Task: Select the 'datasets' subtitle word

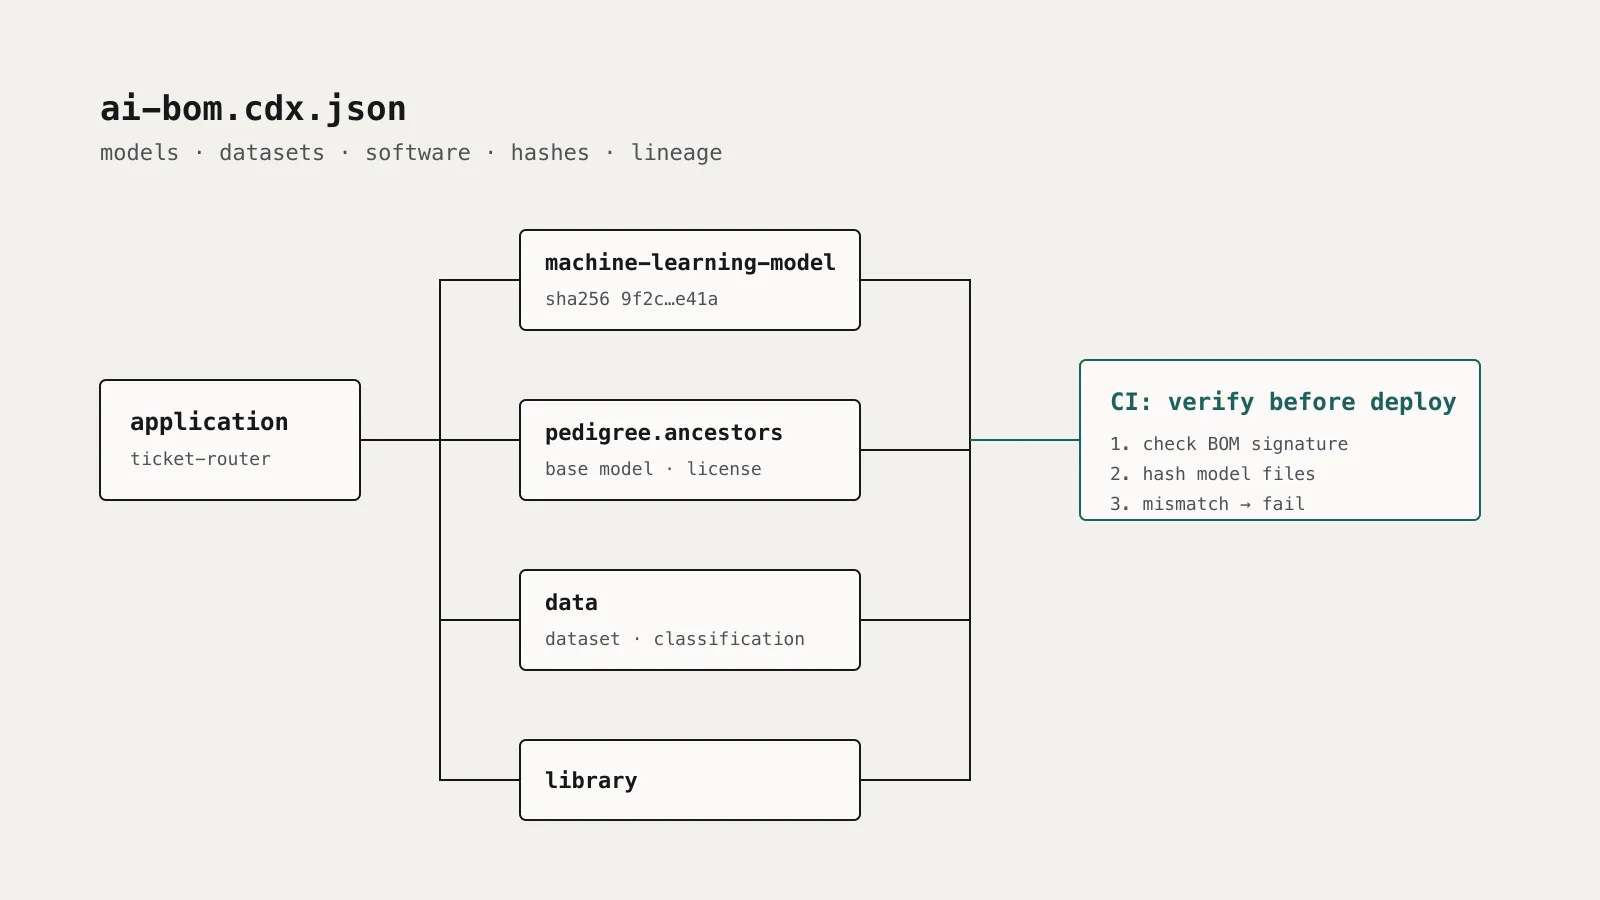Action: pyautogui.click(x=272, y=153)
